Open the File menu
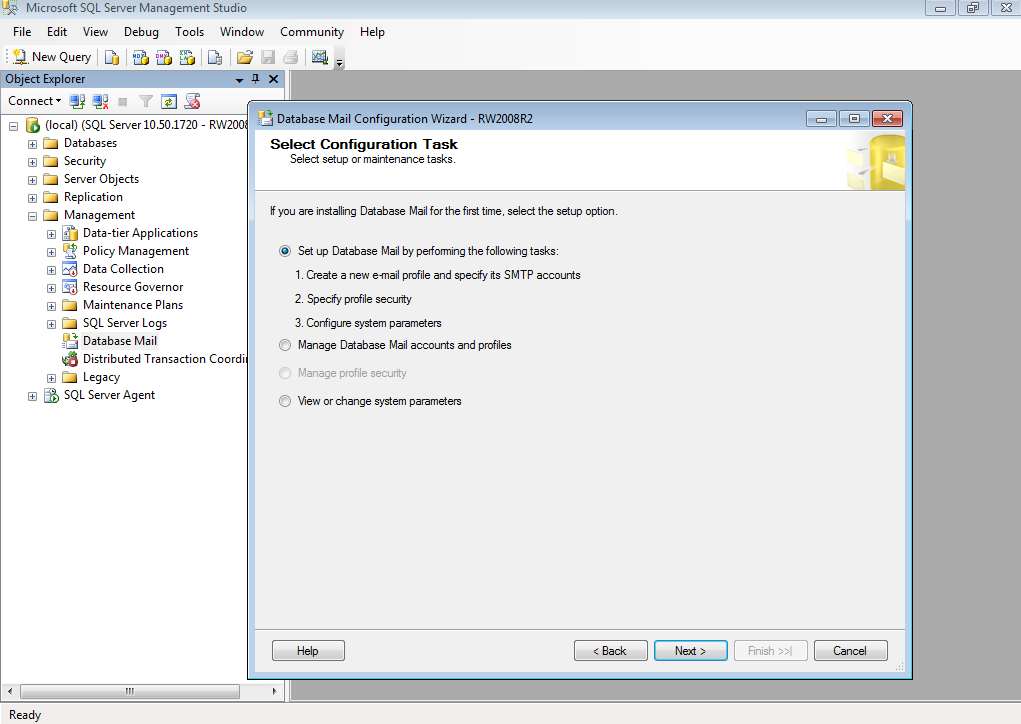The width and height of the screenshot is (1021, 724). coord(21,32)
